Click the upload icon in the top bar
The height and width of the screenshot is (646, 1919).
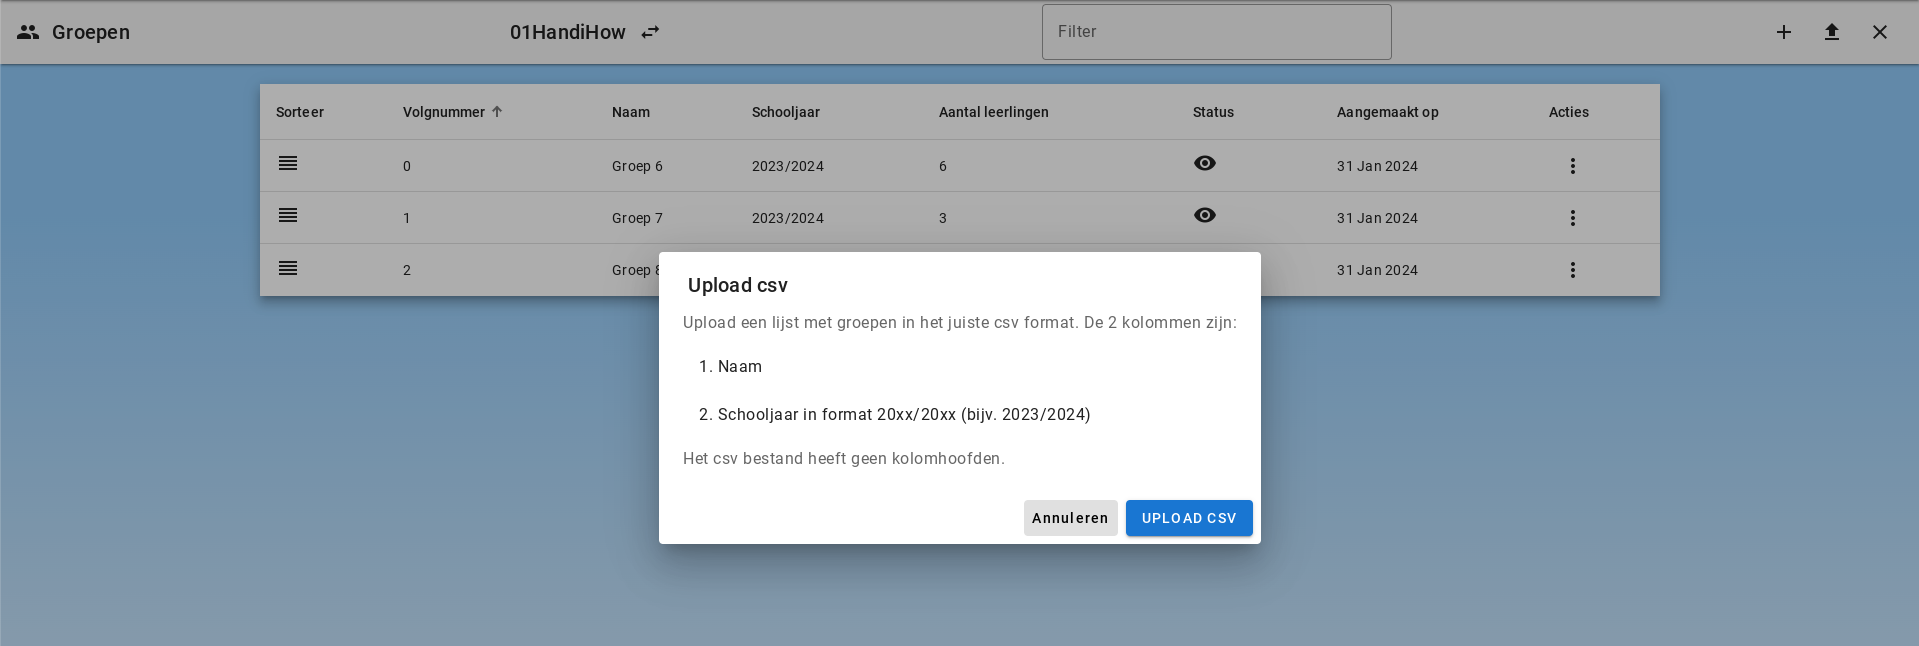coord(1831,32)
